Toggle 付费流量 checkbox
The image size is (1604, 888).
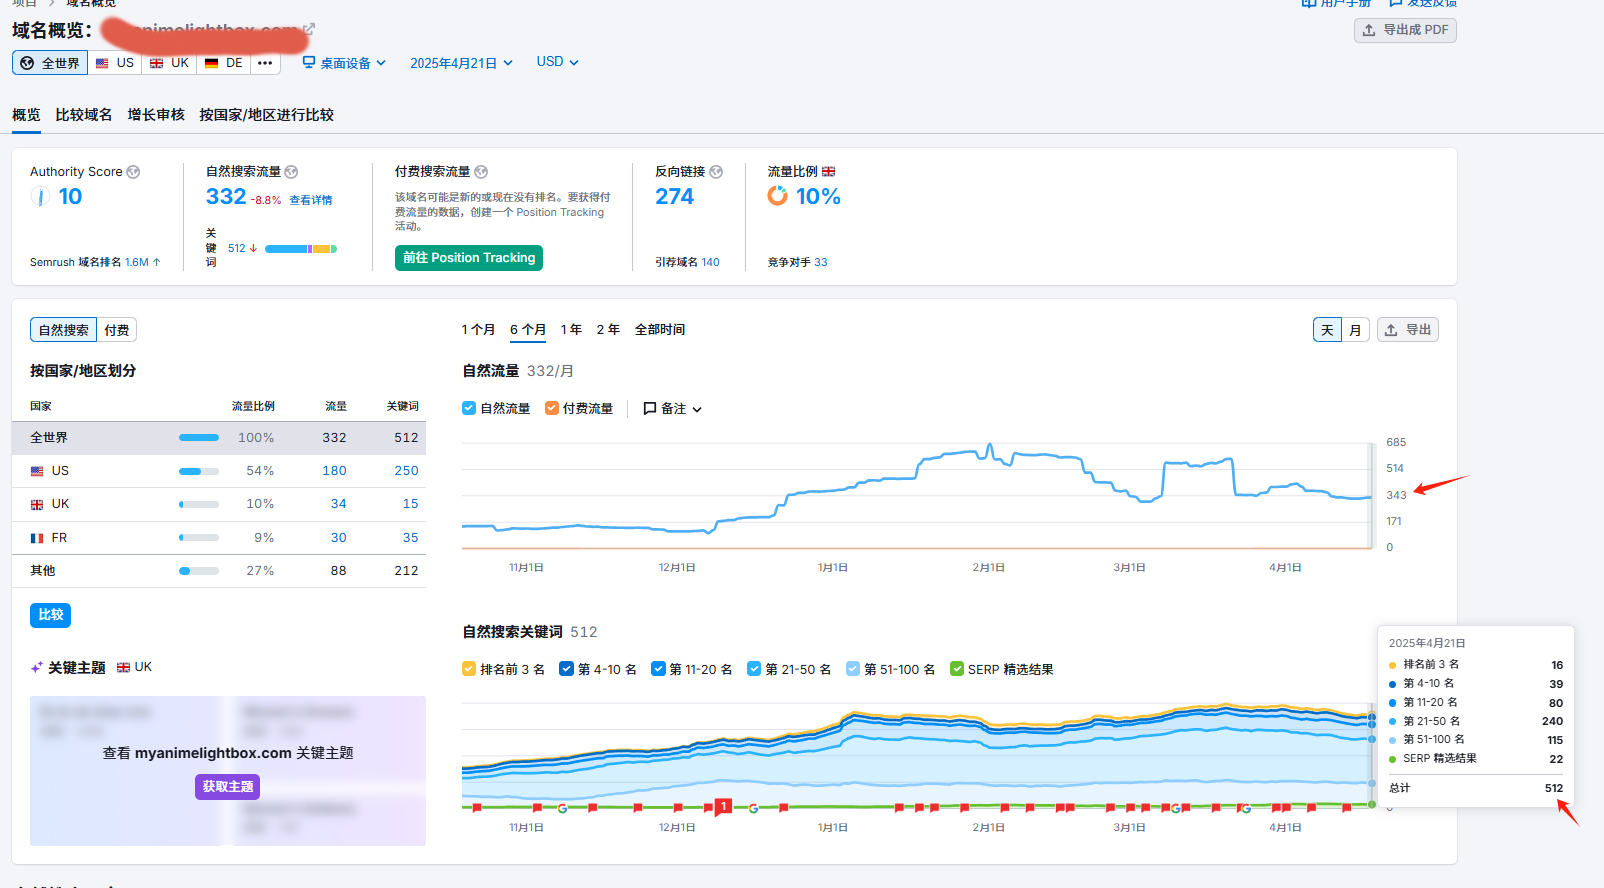coord(552,408)
